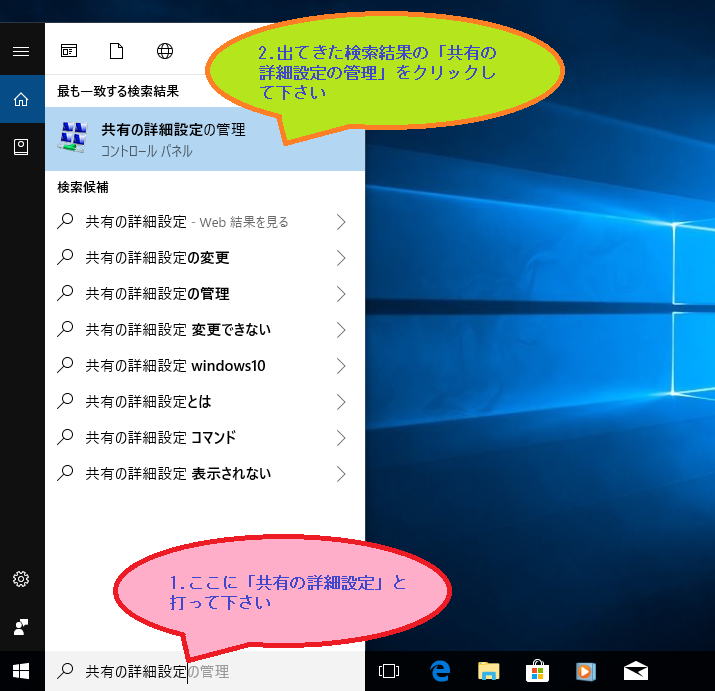Filter search results by Apps icon
Screen dimensions: 715x691
click(x=69, y=51)
